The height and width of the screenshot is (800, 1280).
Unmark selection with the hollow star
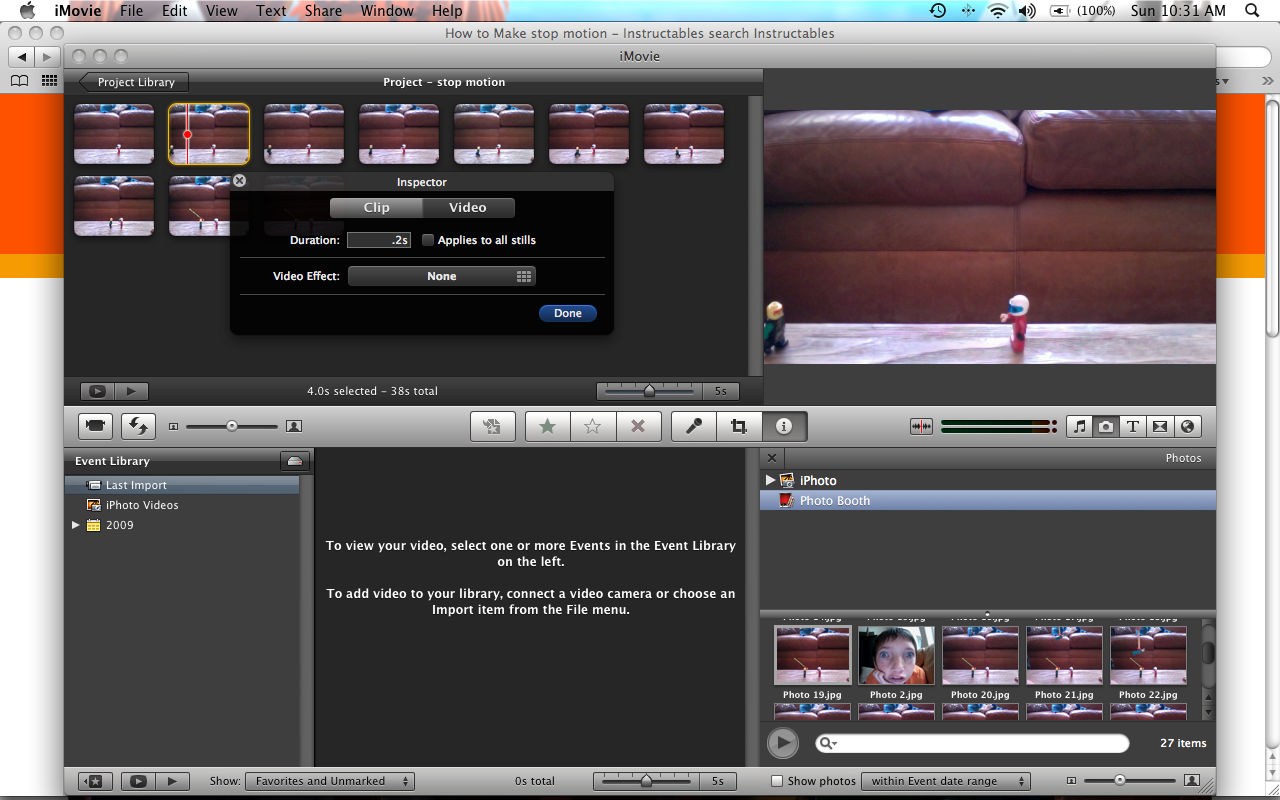click(593, 426)
